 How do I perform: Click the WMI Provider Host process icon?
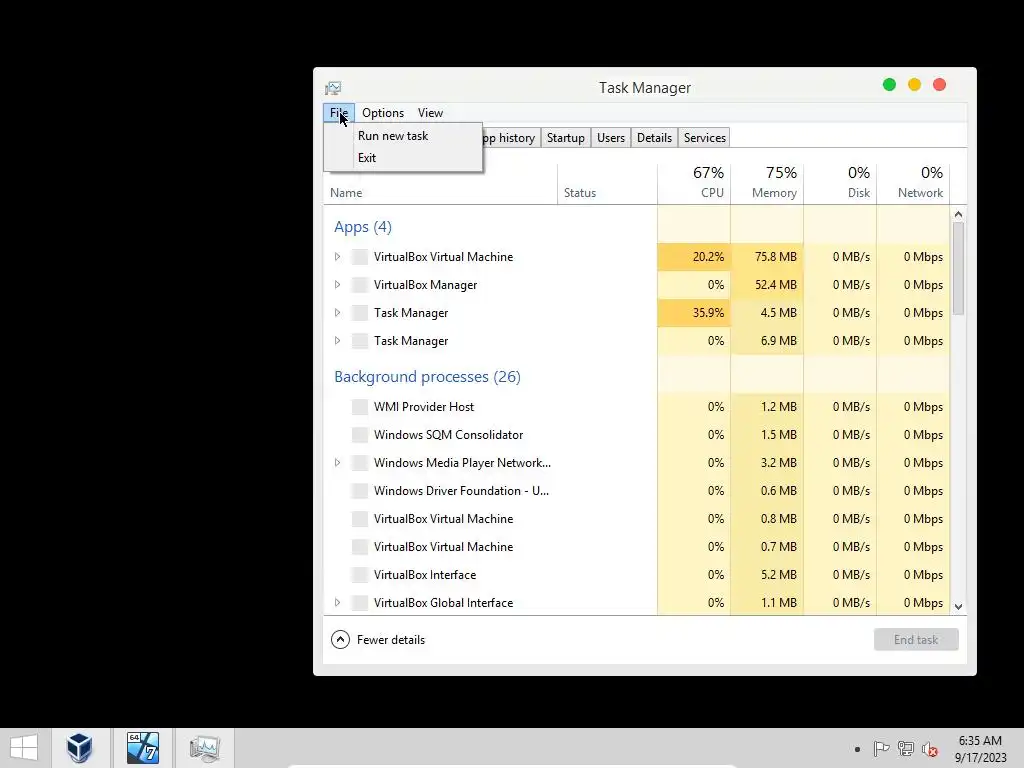coord(360,407)
